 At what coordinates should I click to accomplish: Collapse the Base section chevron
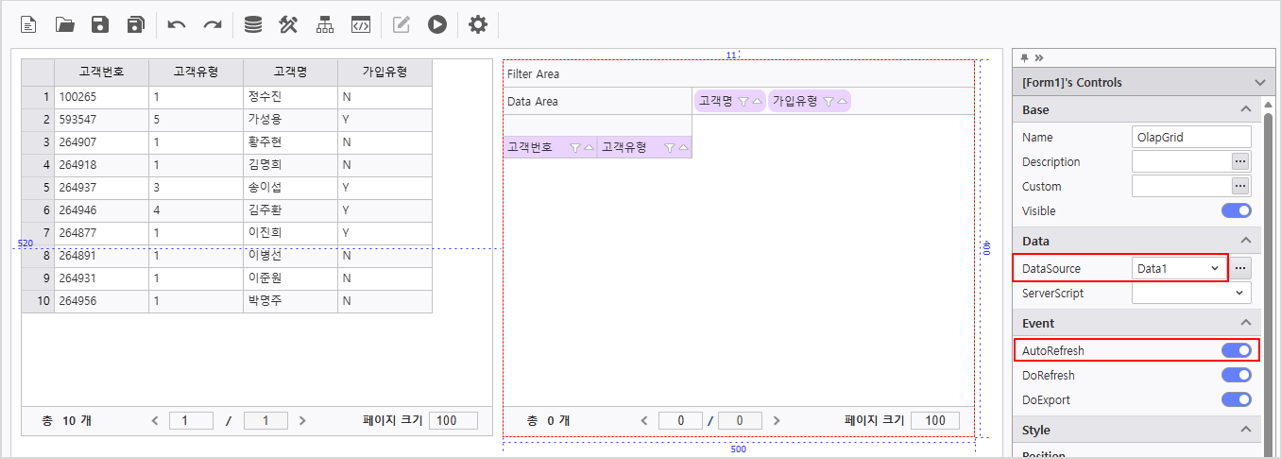coord(1245,110)
